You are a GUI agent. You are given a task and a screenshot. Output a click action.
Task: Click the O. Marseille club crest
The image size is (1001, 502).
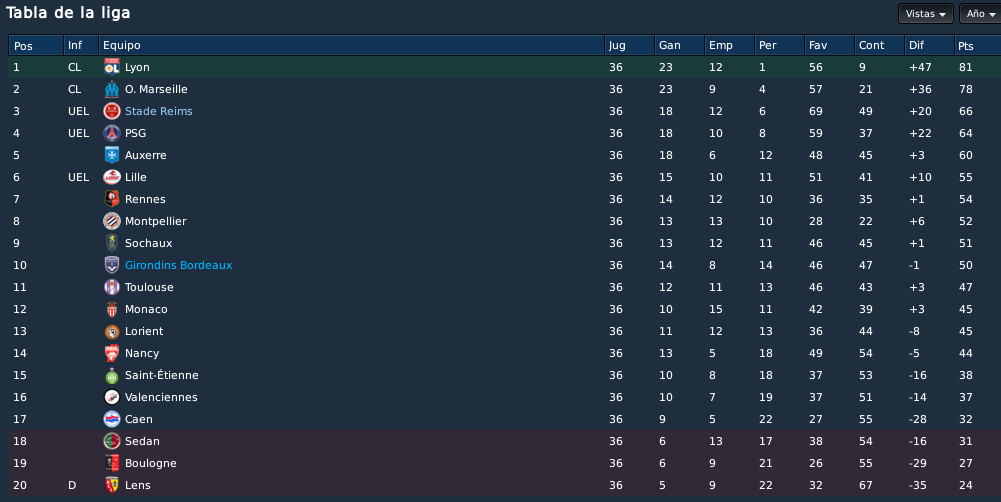[112, 89]
